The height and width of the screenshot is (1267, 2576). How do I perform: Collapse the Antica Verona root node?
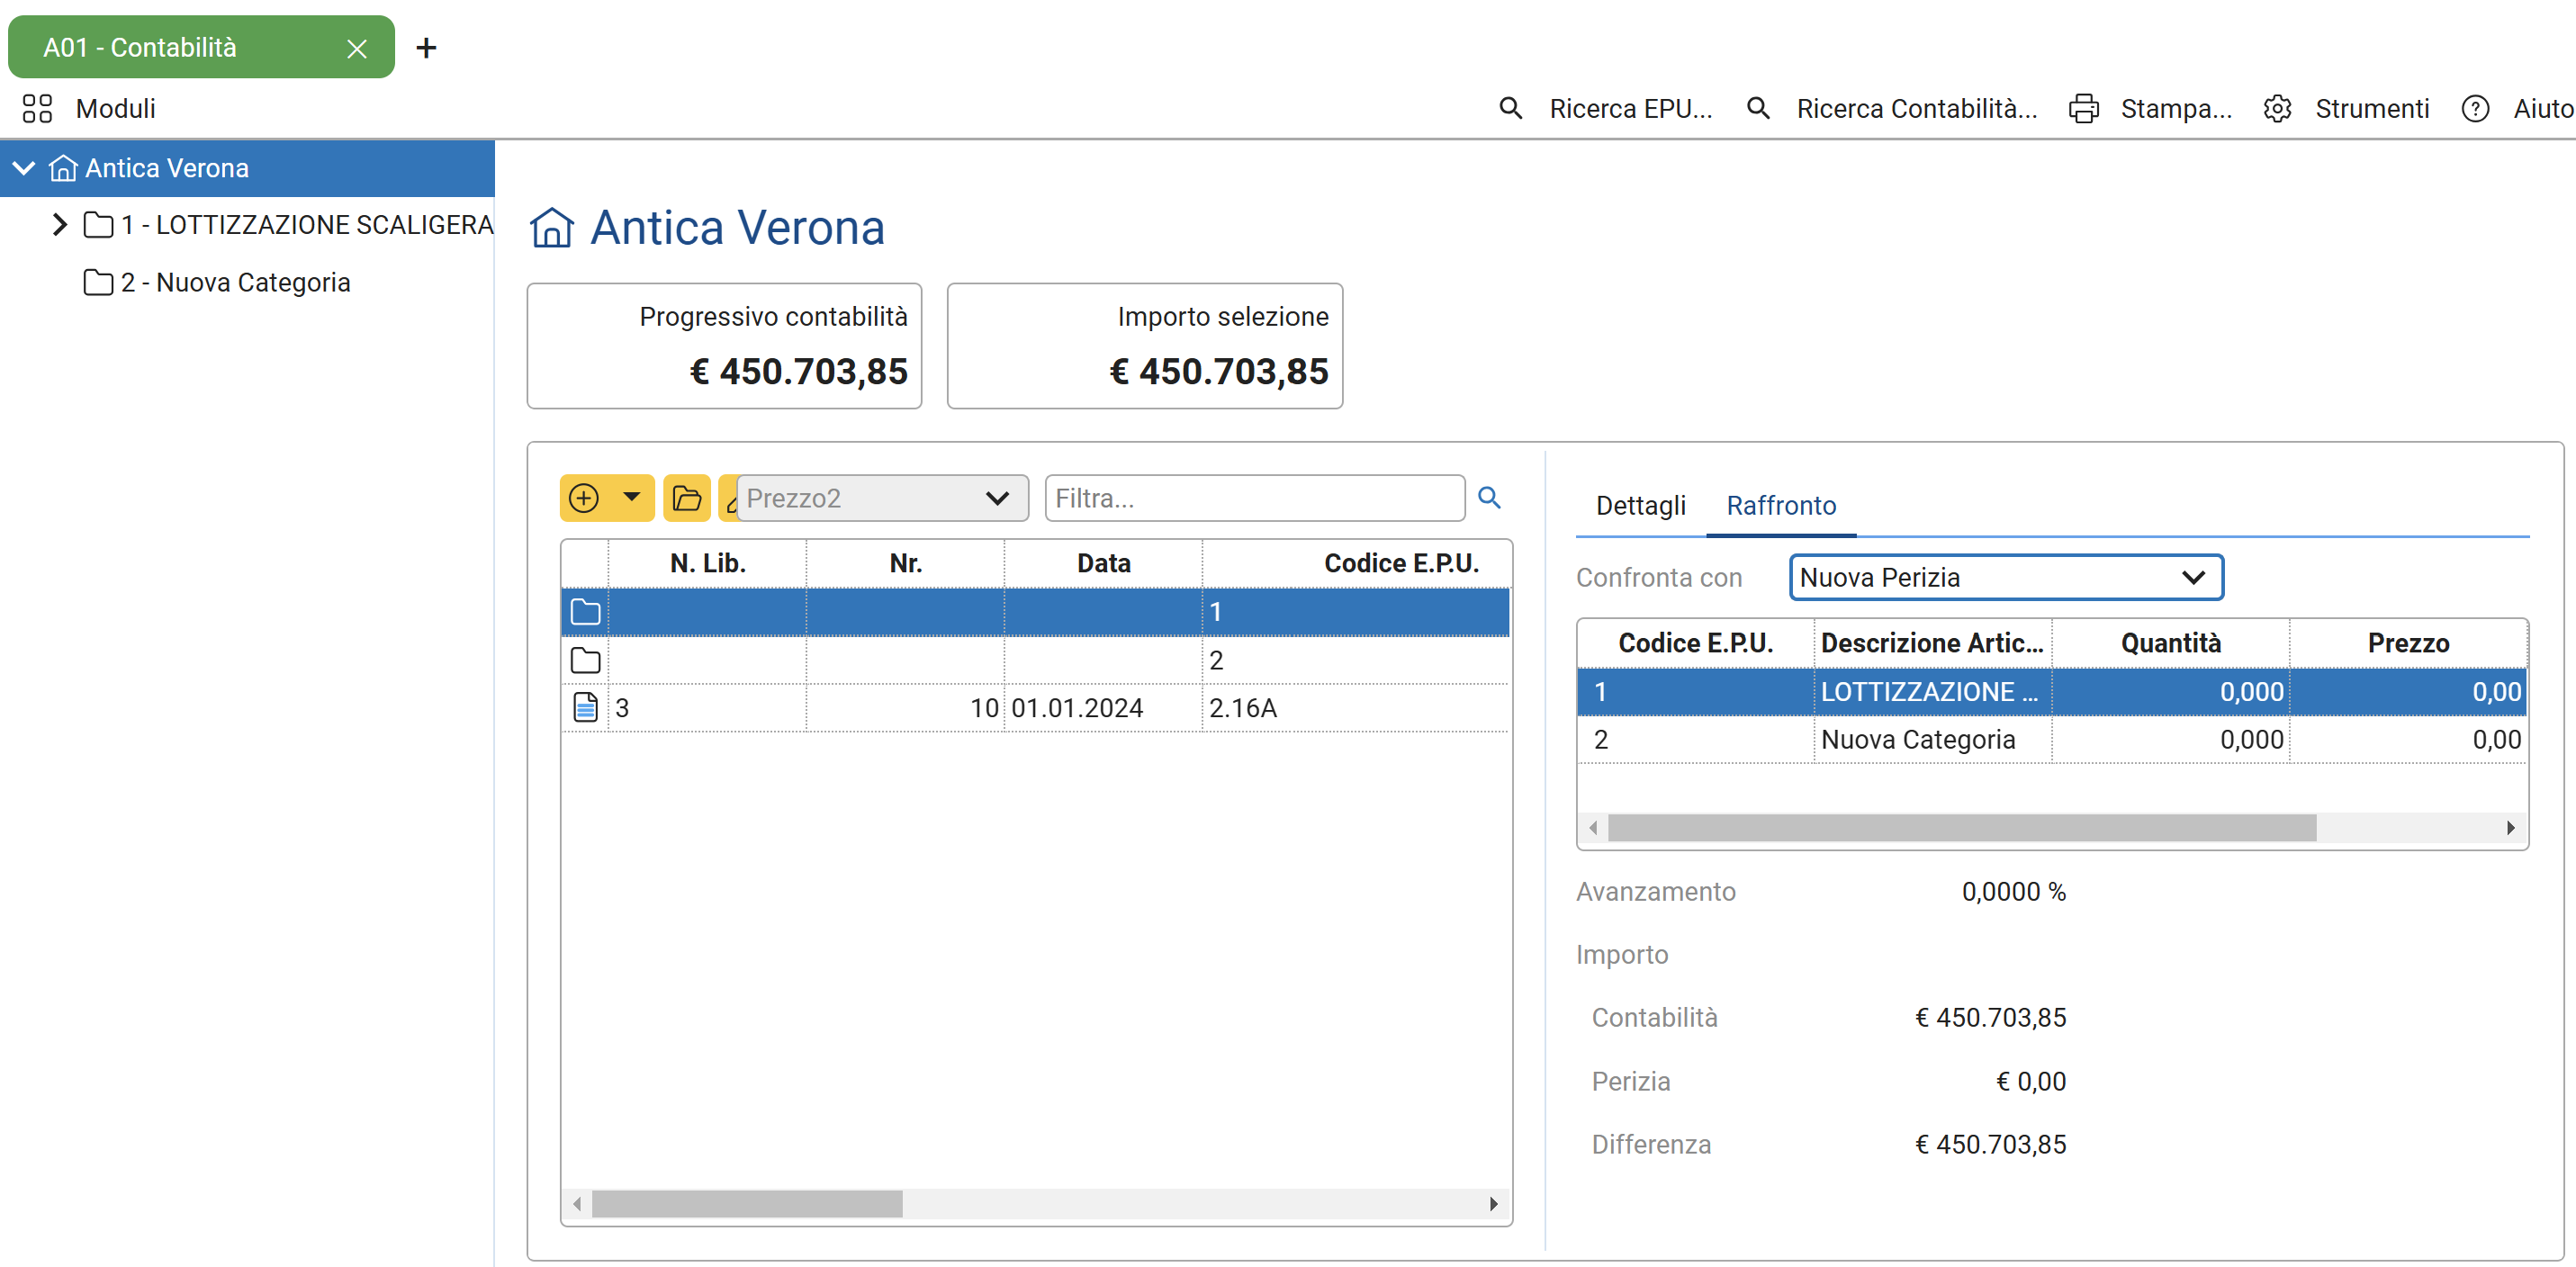(x=24, y=168)
